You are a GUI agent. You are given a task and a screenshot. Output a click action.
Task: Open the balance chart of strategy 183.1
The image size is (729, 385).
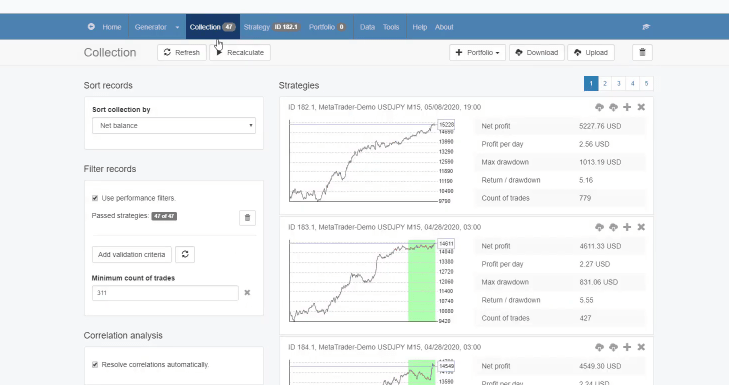(371, 281)
